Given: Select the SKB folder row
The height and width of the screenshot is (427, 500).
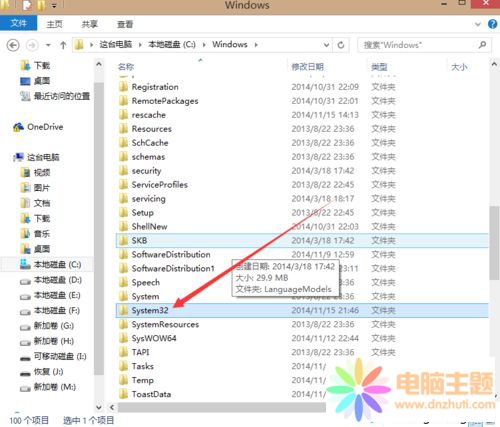Looking at the screenshot, I should pyautogui.click(x=302, y=240).
